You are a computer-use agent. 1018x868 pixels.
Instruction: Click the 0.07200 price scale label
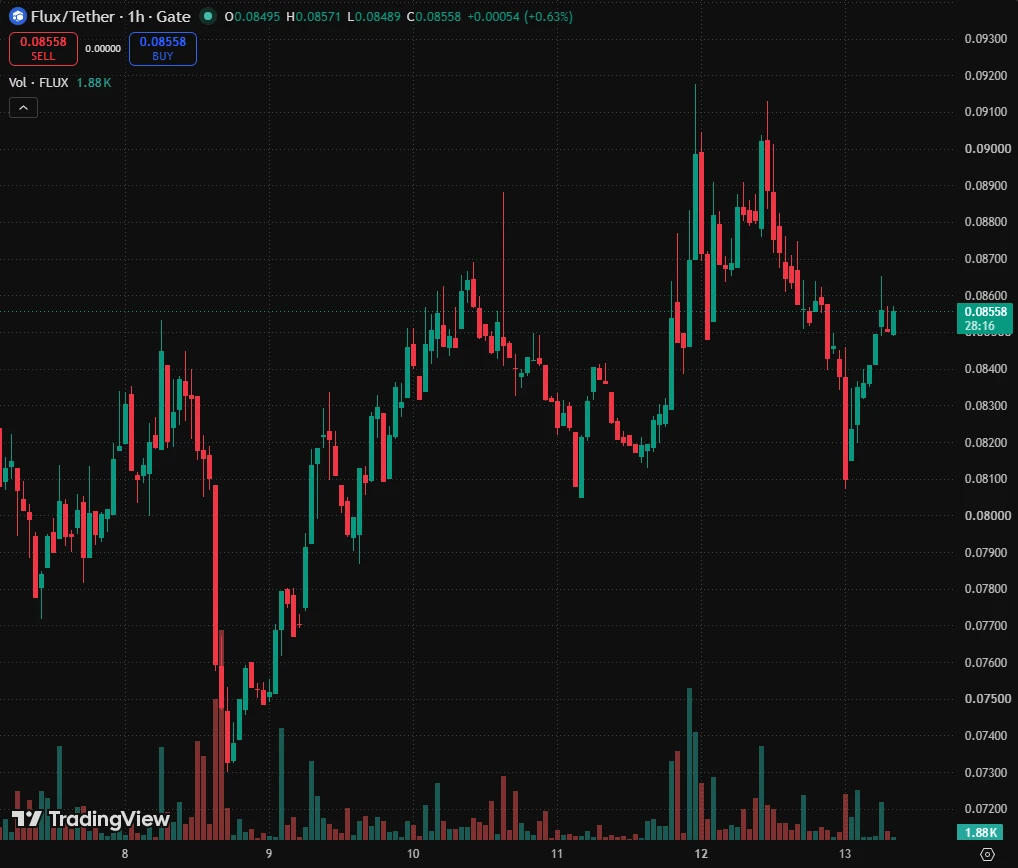coord(986,809)
